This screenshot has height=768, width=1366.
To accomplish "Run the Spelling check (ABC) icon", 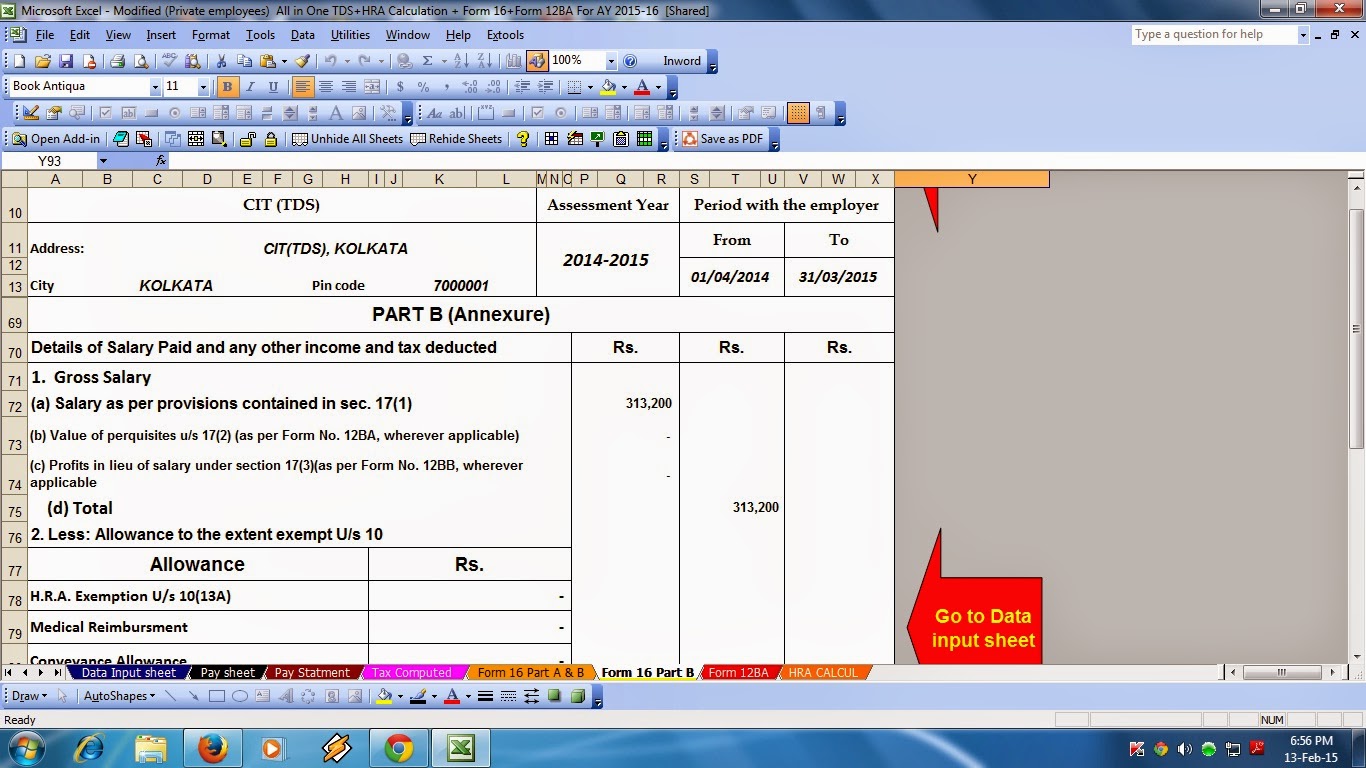I will tap(168, 61).
